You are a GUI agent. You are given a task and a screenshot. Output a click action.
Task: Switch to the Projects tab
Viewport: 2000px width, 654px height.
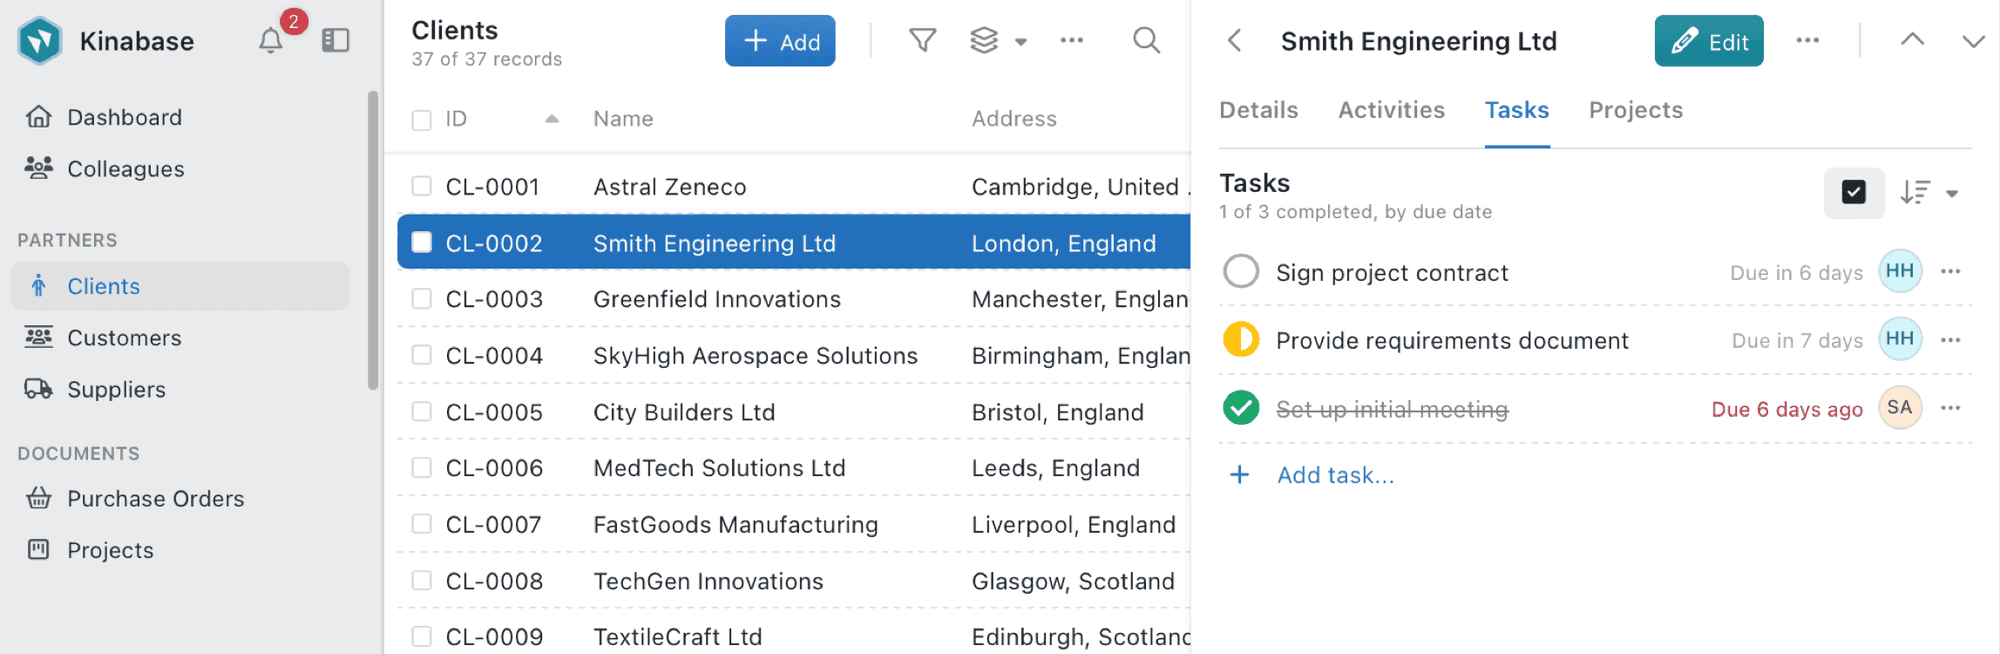[1635, 110]
